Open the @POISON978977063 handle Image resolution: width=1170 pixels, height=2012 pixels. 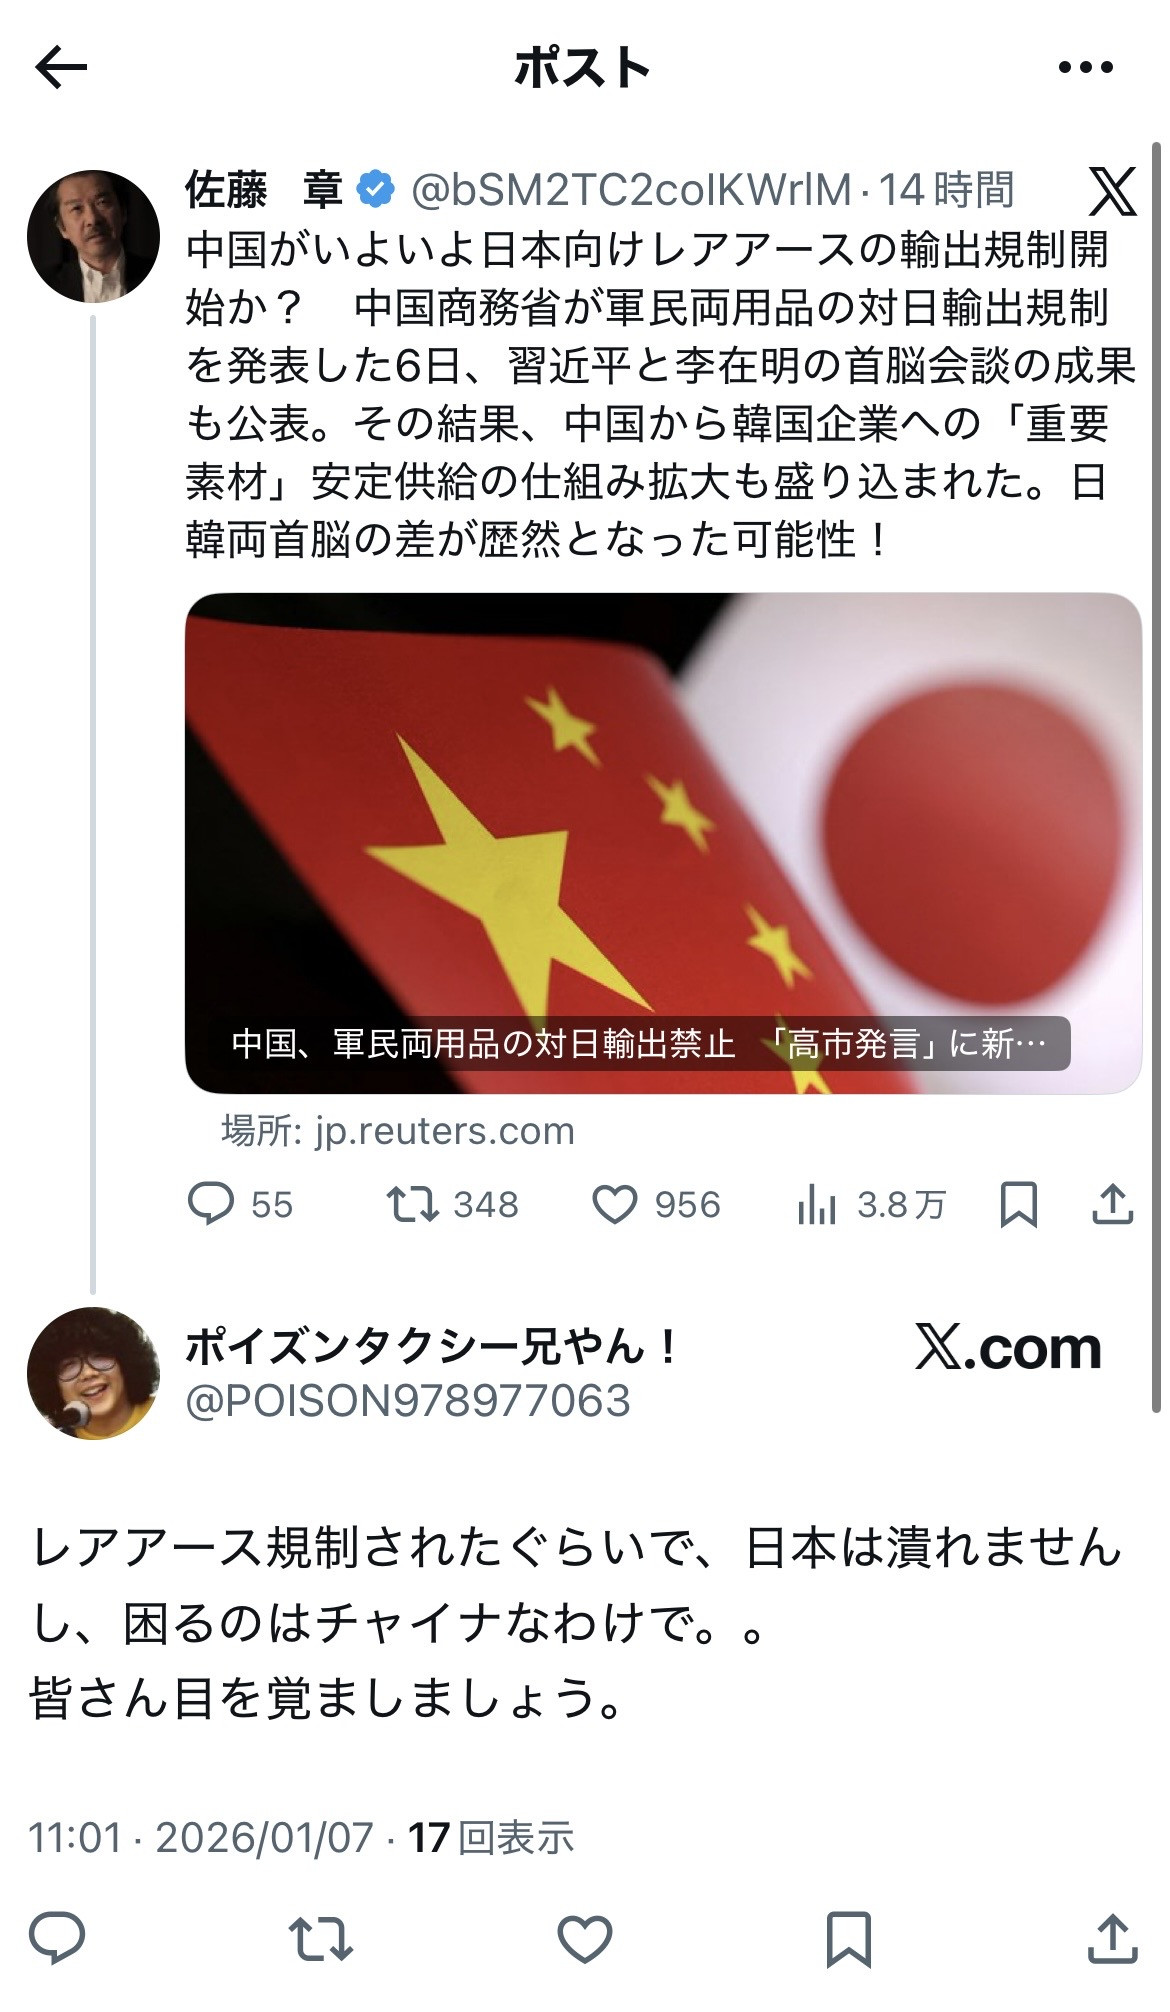point(408,1400)
